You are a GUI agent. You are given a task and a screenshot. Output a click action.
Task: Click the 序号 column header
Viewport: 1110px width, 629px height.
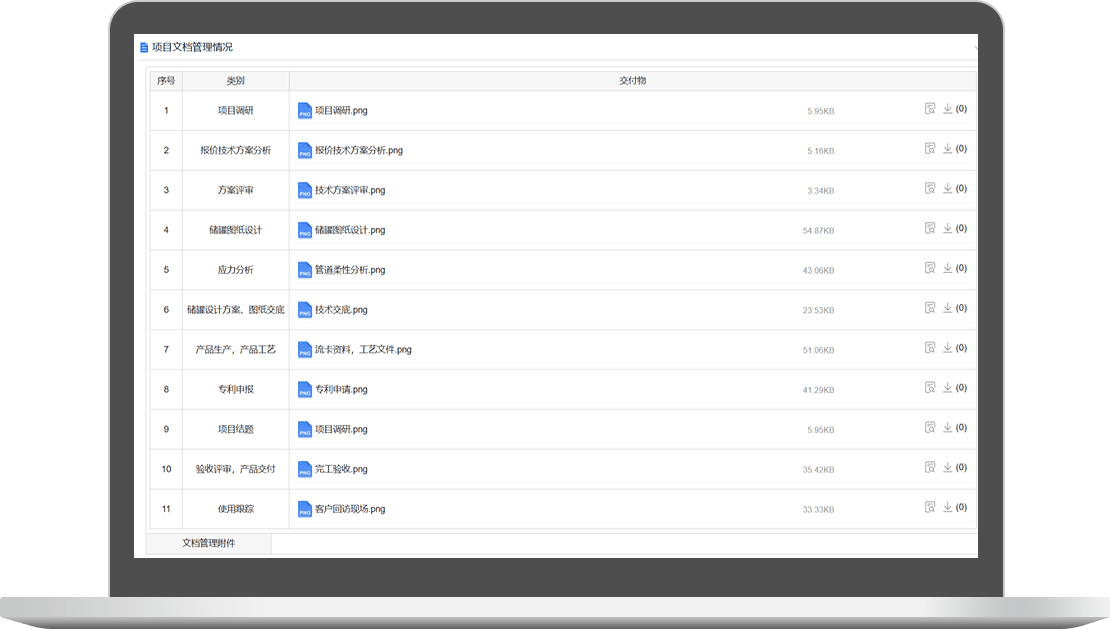(166, 81)
